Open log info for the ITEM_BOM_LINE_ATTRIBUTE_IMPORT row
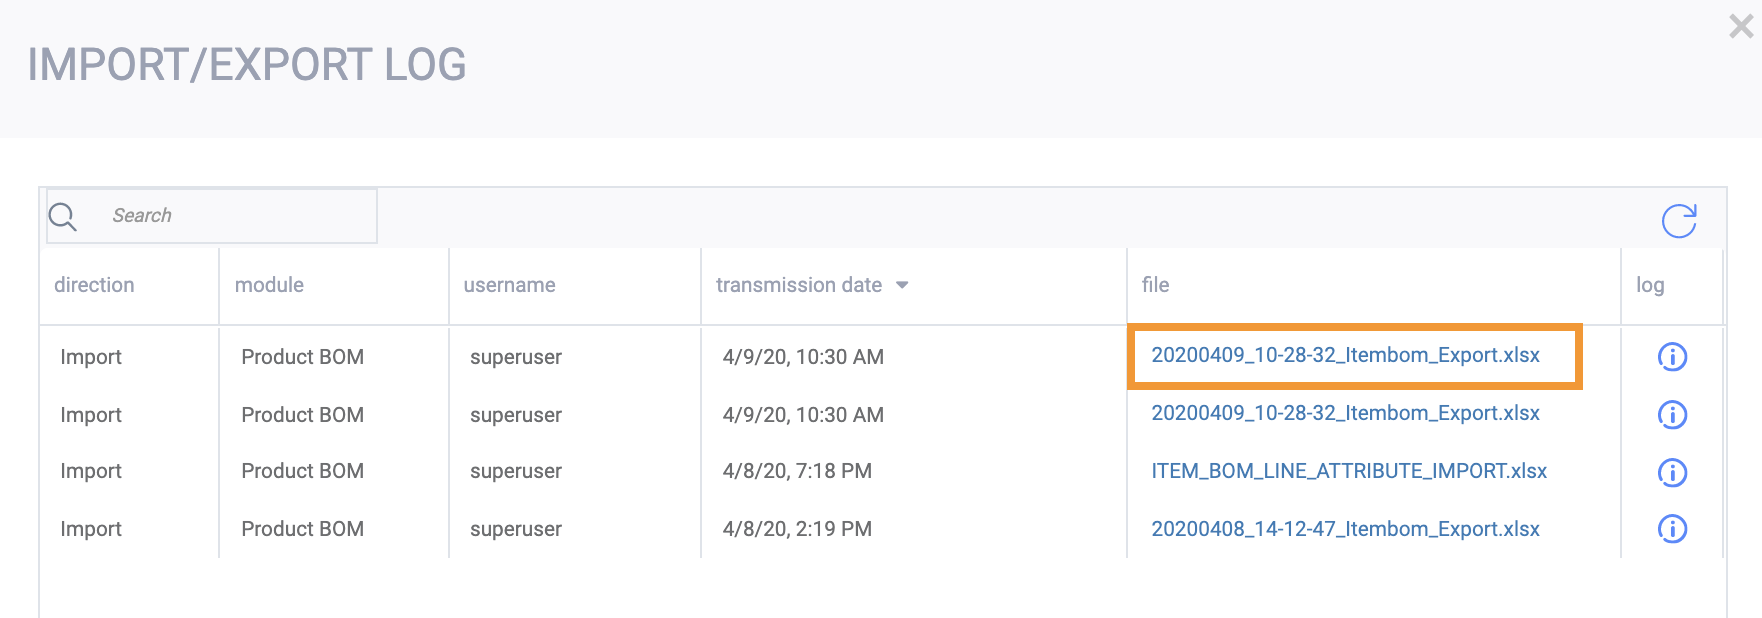This screenshot has width=1762, height=618. [x=1672, y=472]
